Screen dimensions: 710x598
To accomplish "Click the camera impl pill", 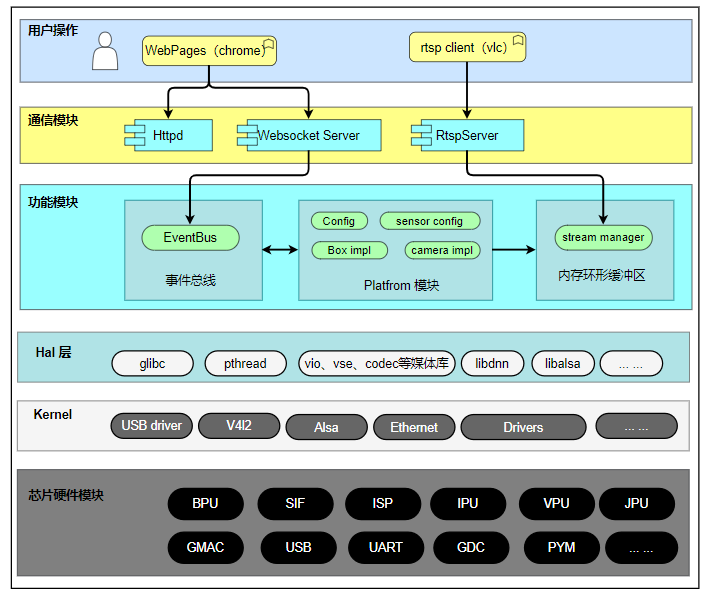I will (442, 250).
